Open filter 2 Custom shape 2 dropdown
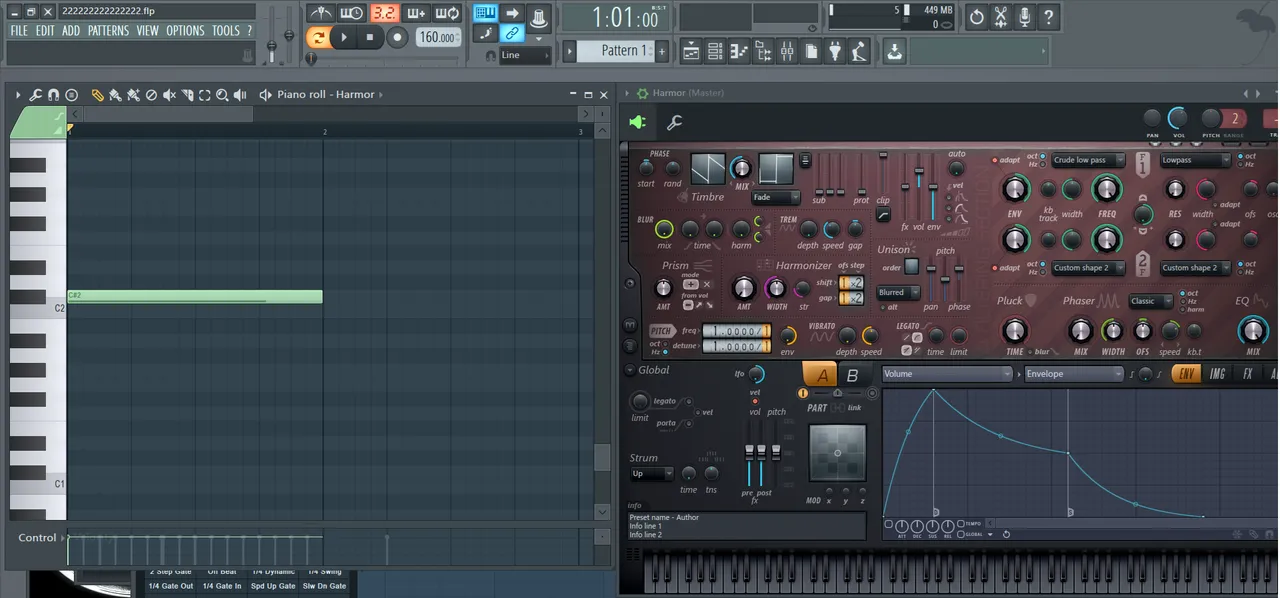 point(1088,268)
